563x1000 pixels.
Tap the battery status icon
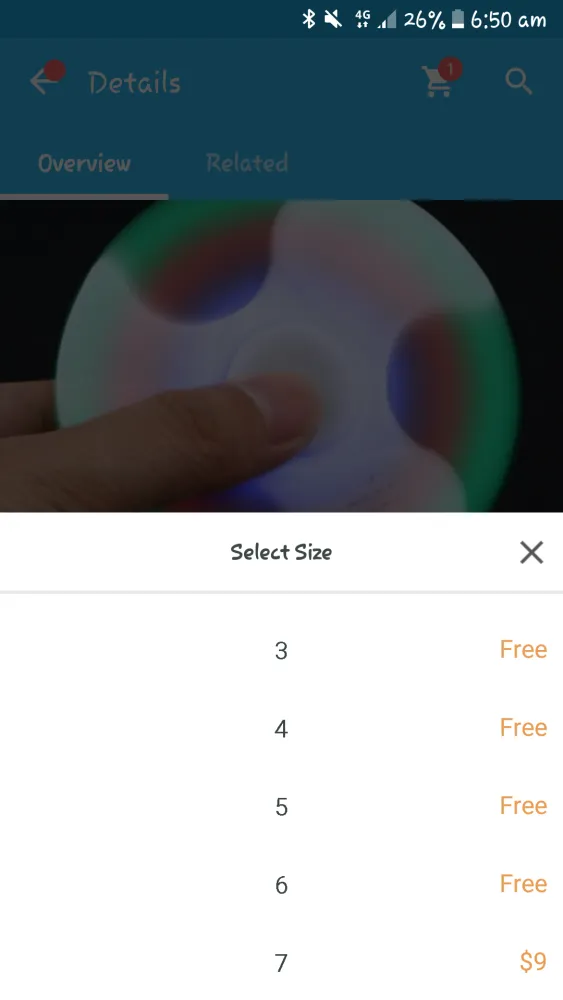tap(457, 19)
